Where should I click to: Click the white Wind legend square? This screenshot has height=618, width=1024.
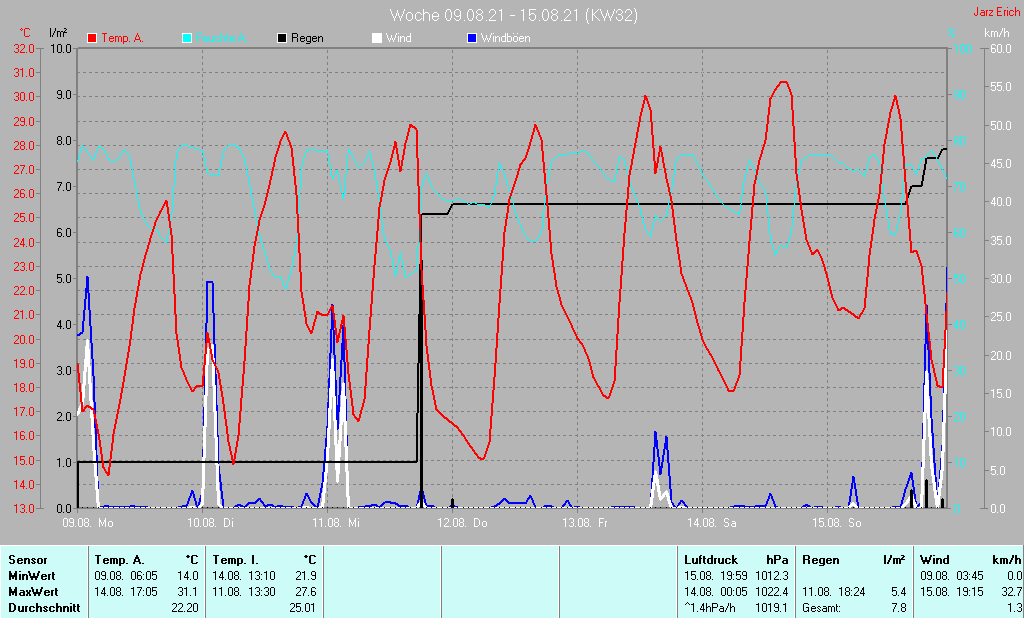[377, 38]
